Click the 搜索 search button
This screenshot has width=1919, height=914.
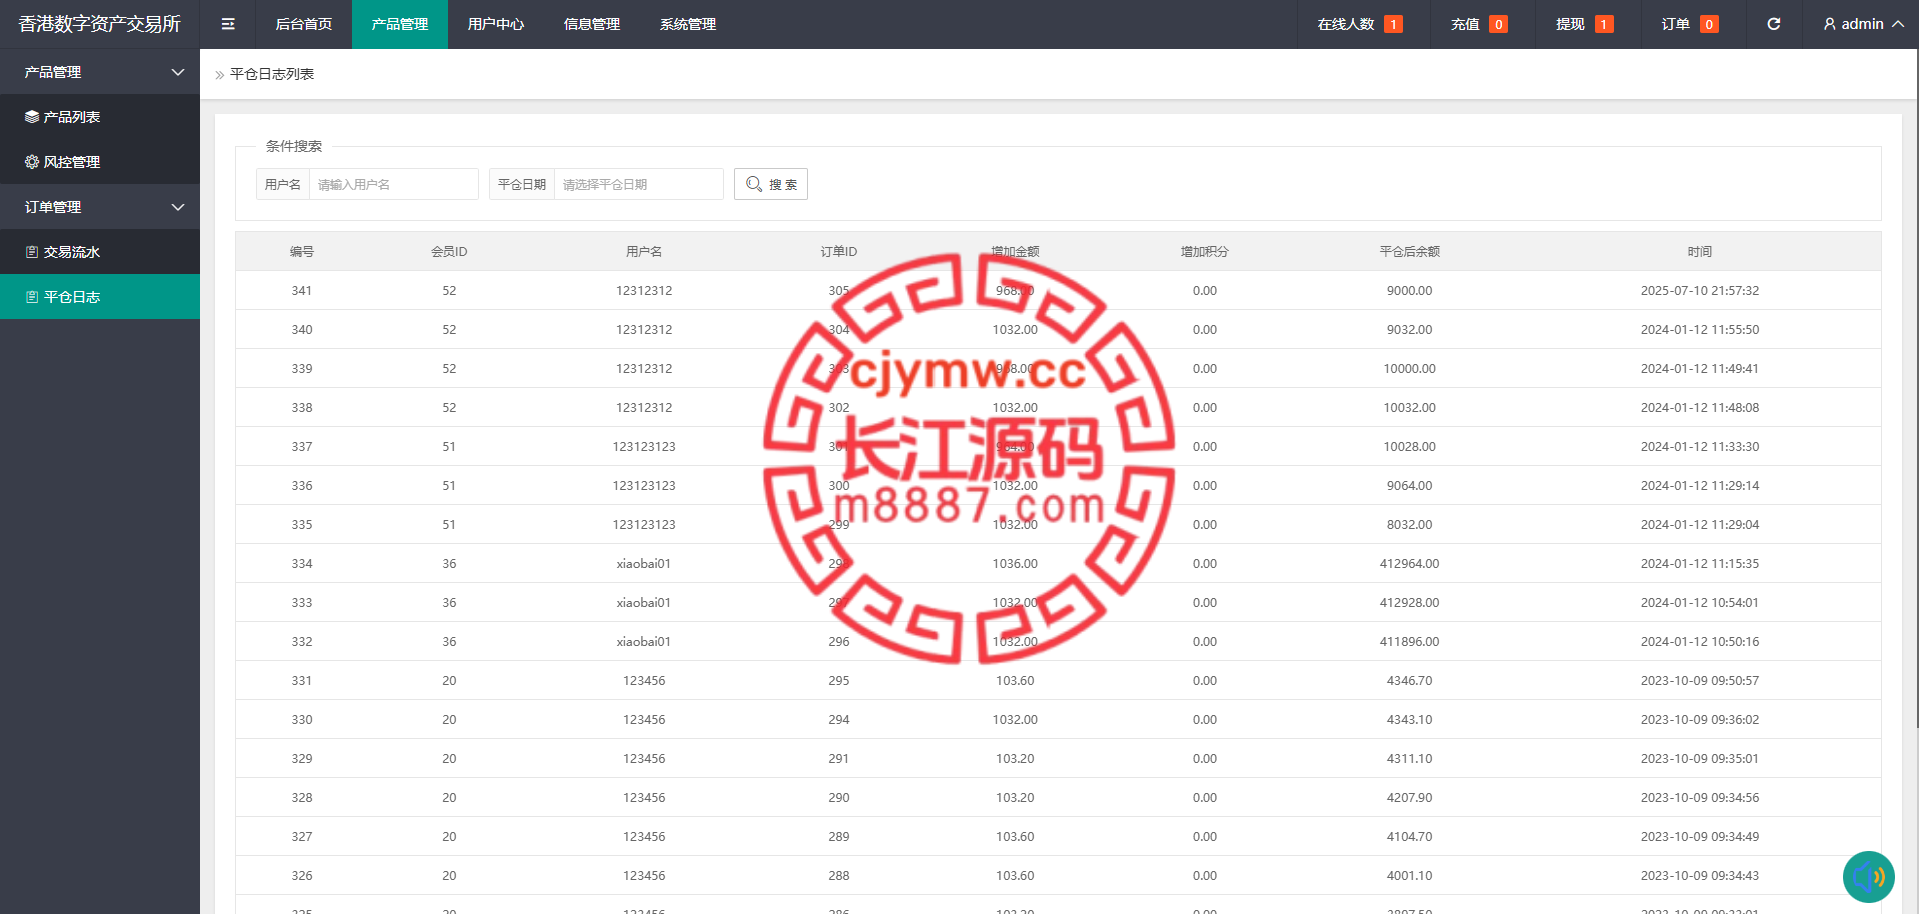(x=771, y=184)
